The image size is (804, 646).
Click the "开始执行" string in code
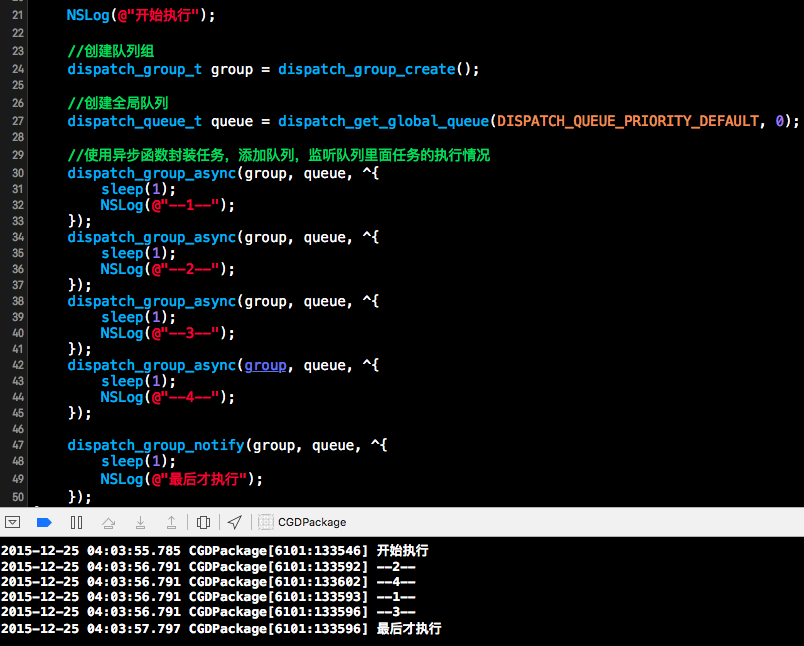coord(158,15)
